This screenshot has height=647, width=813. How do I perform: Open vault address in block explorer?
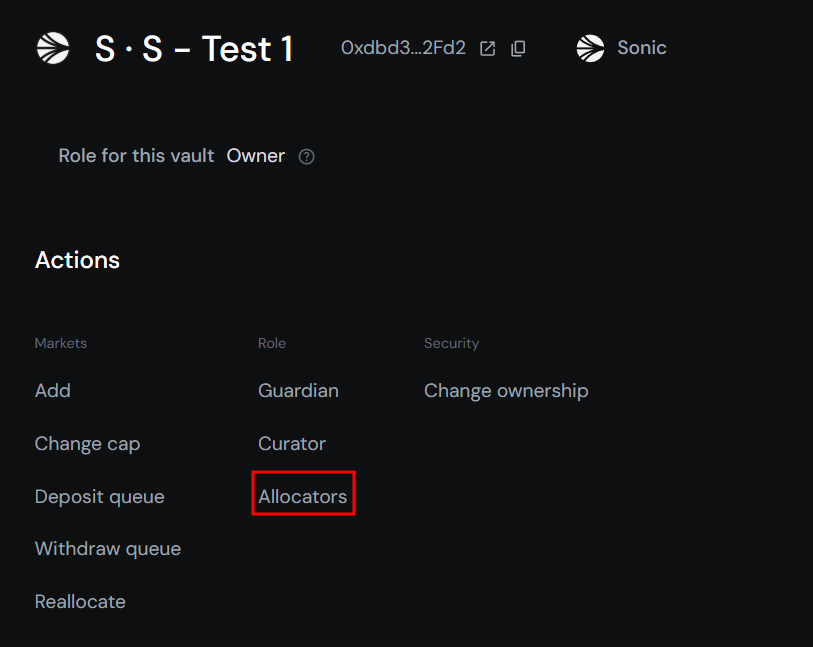[x=488, y=48]
